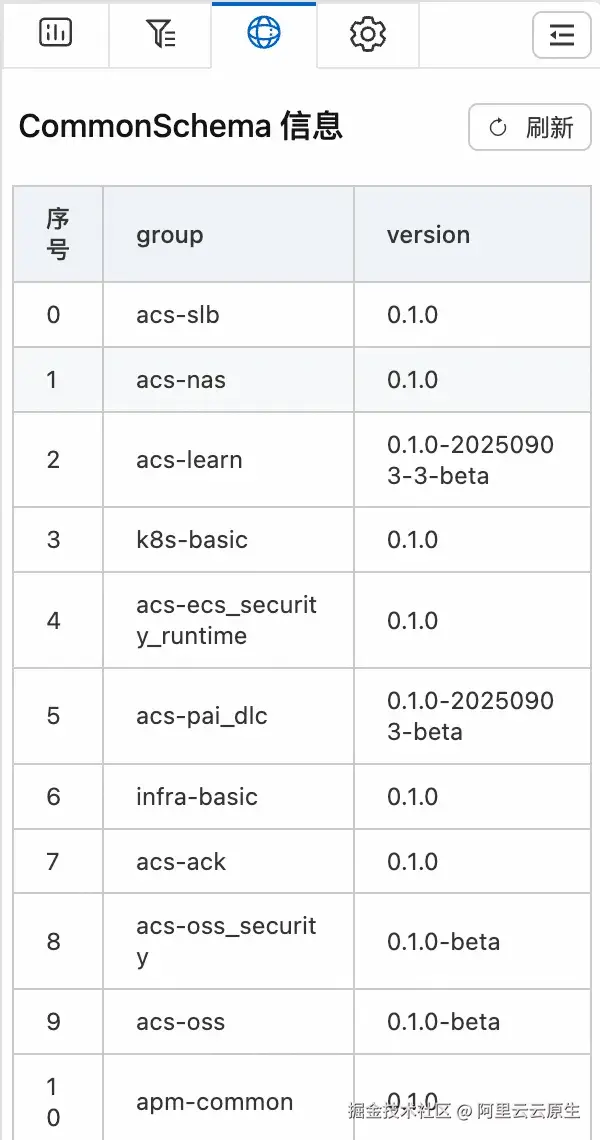Select the acs-ack row
600x1140 pixels.
point(181,862)
